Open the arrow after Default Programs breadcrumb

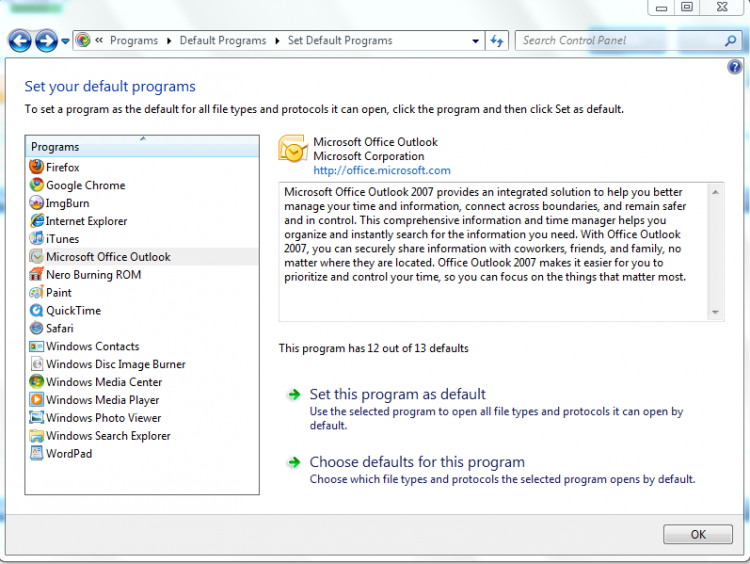277,41
